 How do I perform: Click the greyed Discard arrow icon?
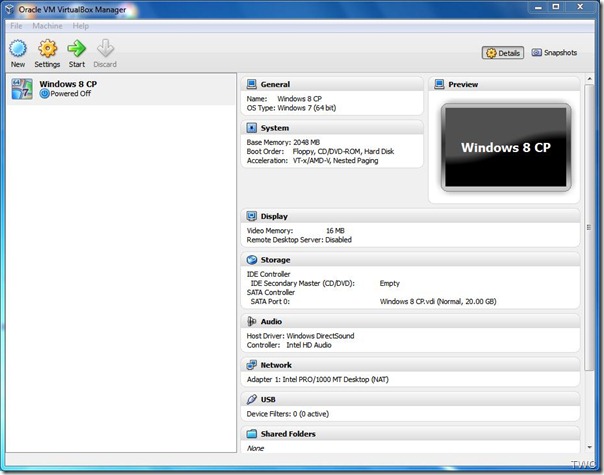[105, 48]
